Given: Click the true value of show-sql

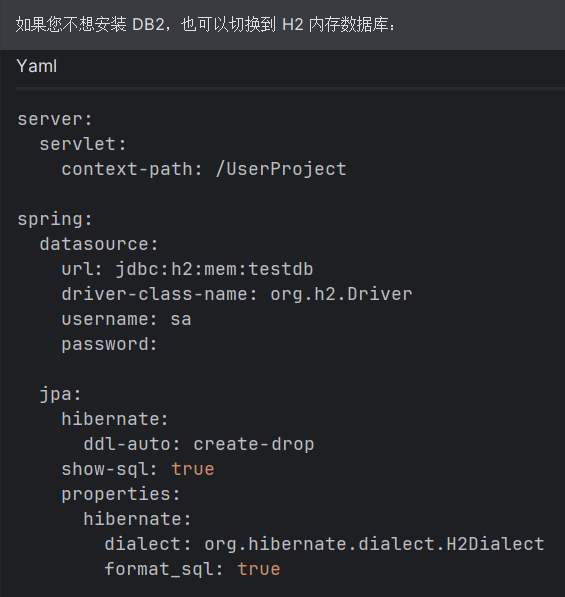Looking at the screenshot, I should pyautogui.click(x=193, y=469).
